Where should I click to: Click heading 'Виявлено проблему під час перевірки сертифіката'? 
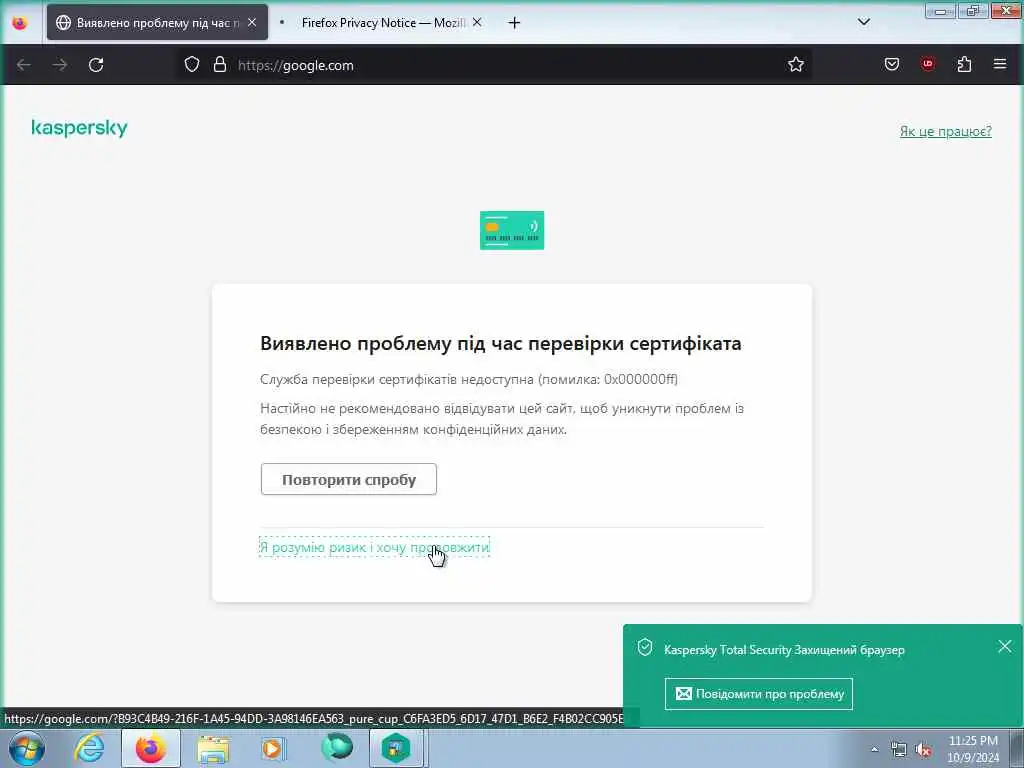pyautogui.click(x=501, y=344)
